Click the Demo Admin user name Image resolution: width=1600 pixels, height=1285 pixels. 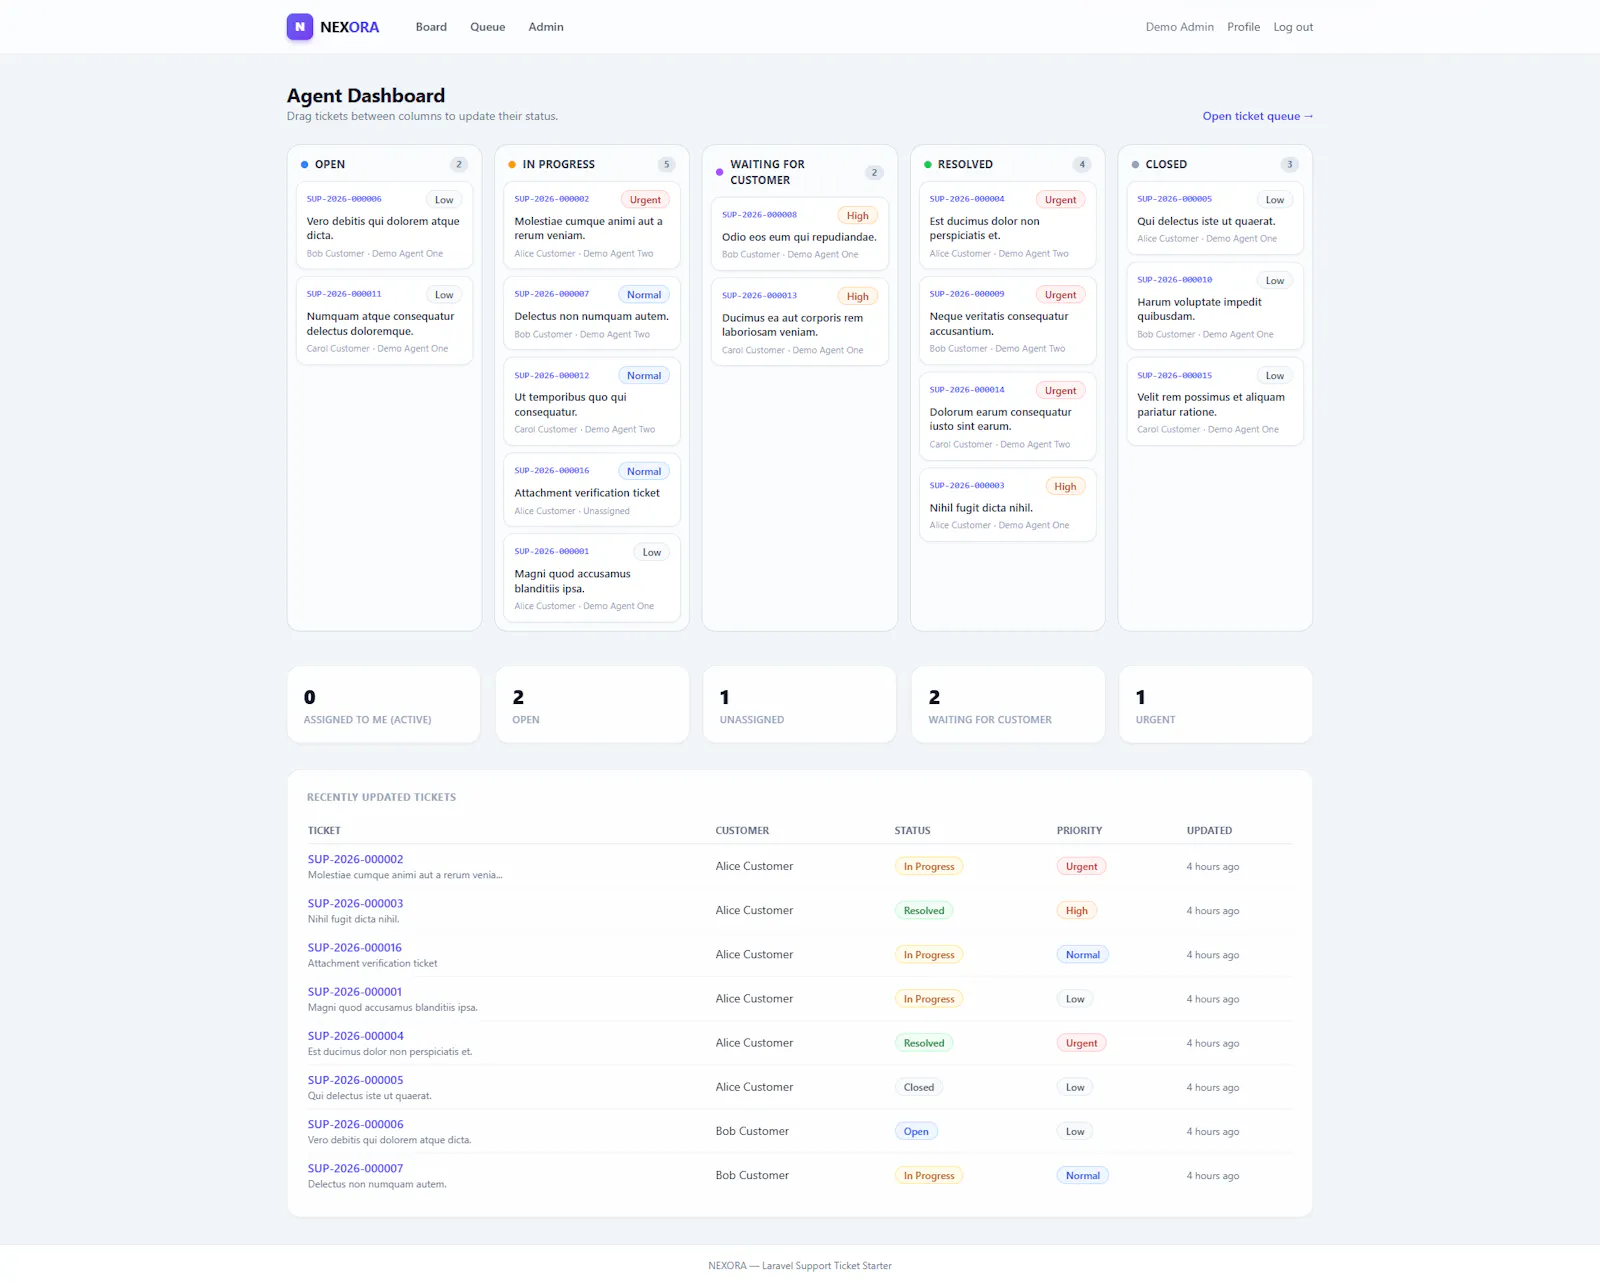(1179, 27)
